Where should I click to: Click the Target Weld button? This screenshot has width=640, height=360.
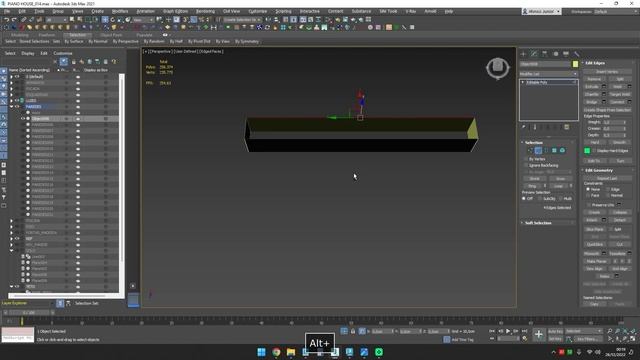click(620, 94)
